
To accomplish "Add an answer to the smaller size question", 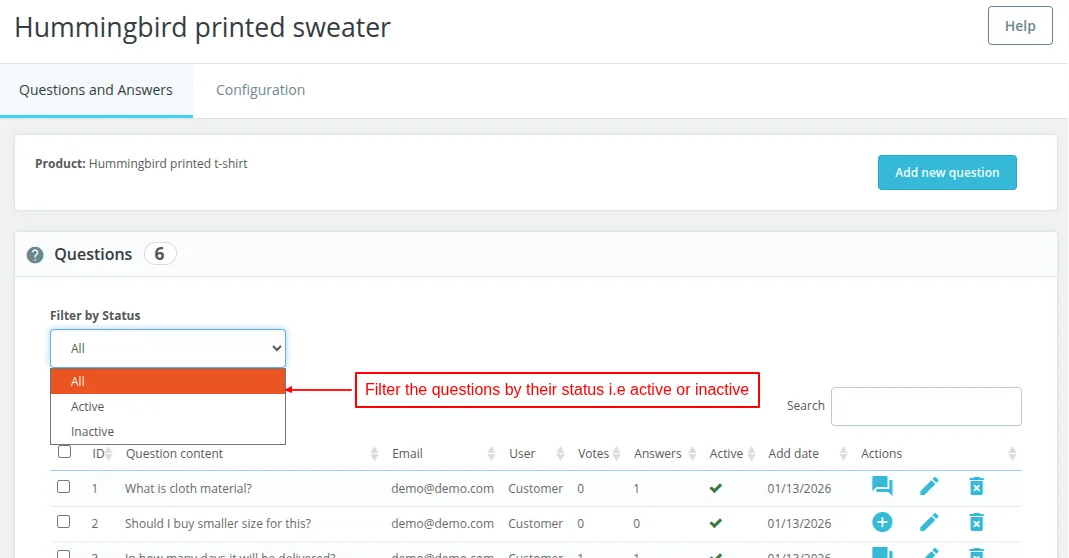I will [x=881, y=522].
